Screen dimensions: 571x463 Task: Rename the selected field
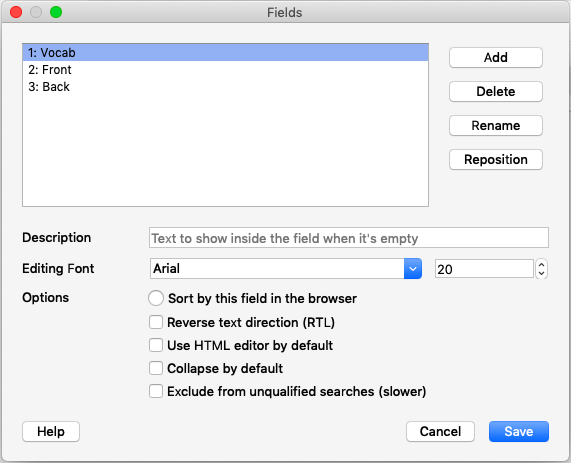point(496,126)
